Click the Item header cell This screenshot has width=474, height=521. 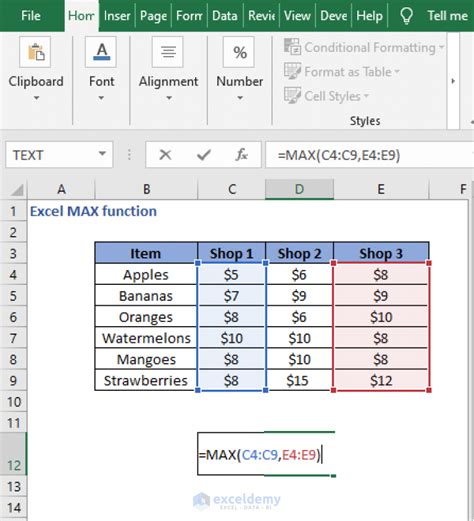coord(146,253)
